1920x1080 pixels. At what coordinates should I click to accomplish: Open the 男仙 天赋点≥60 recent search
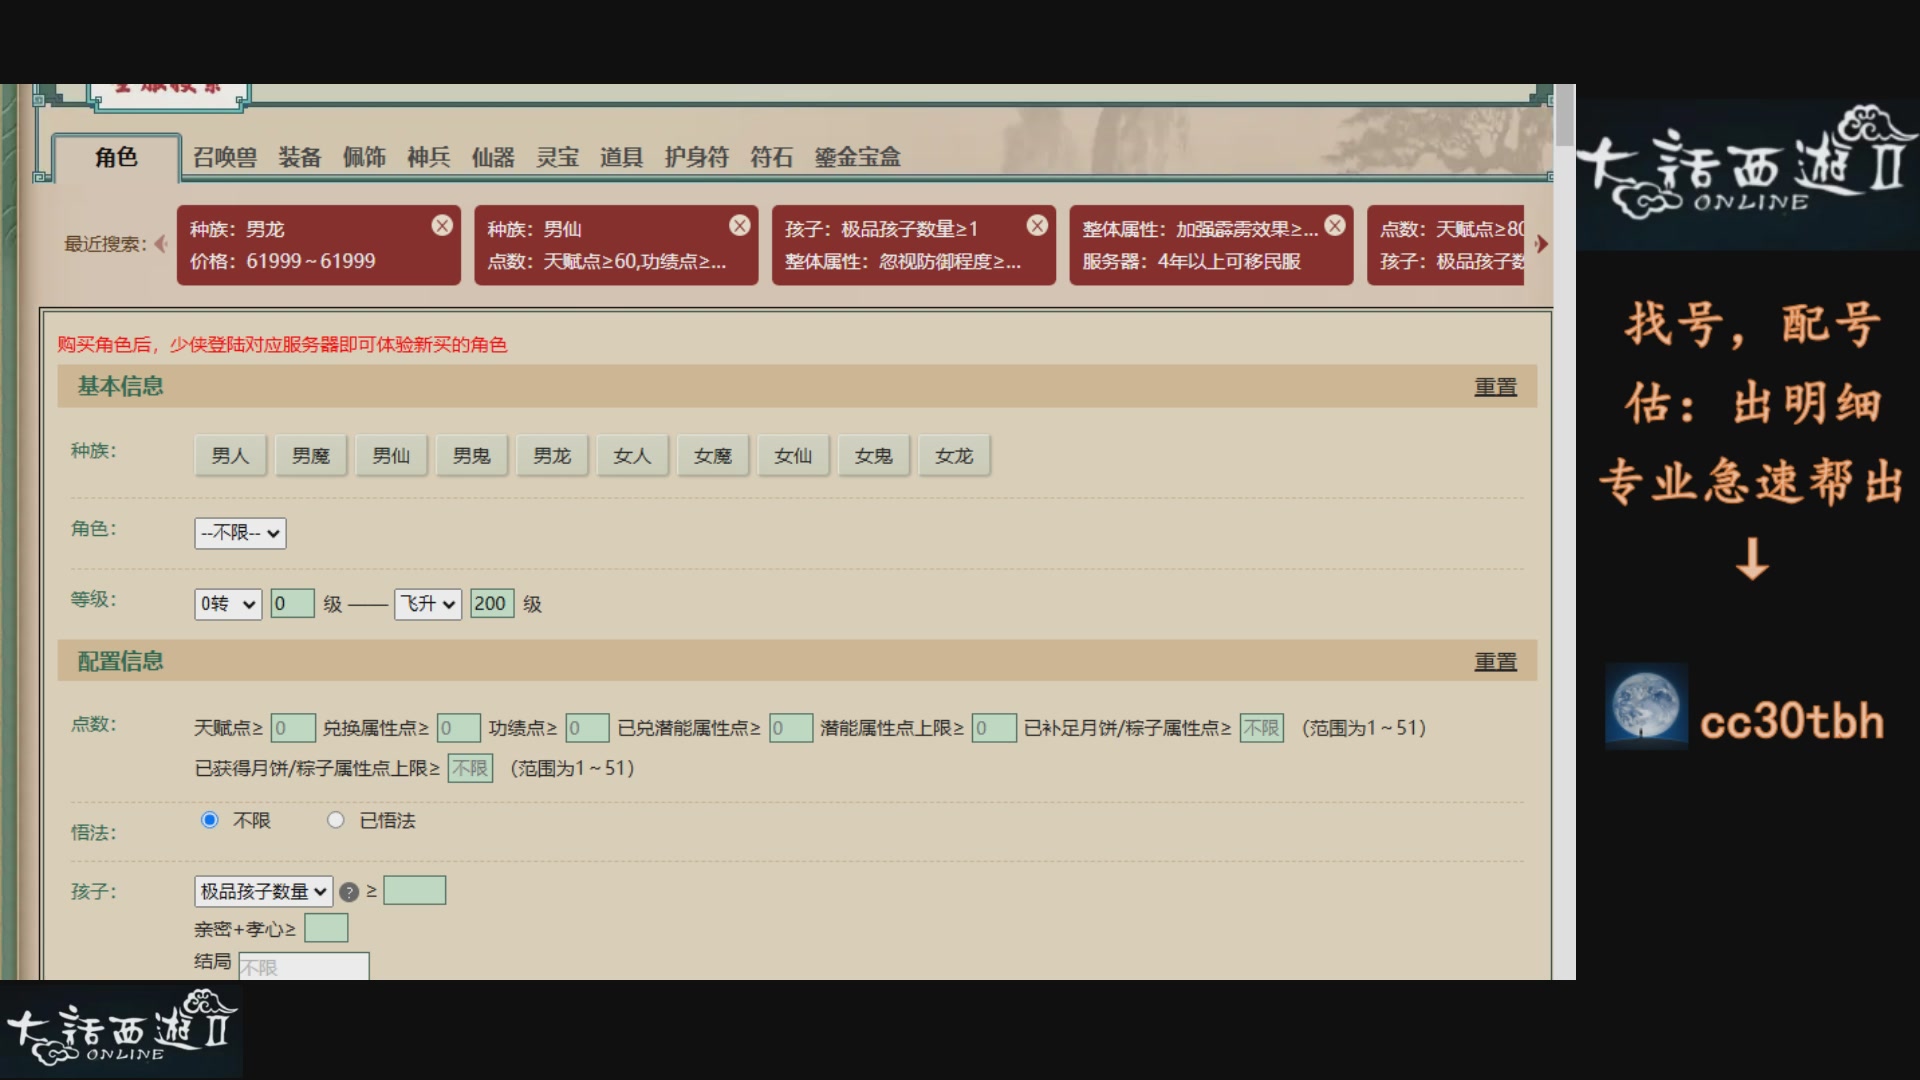tap(616, 245)
